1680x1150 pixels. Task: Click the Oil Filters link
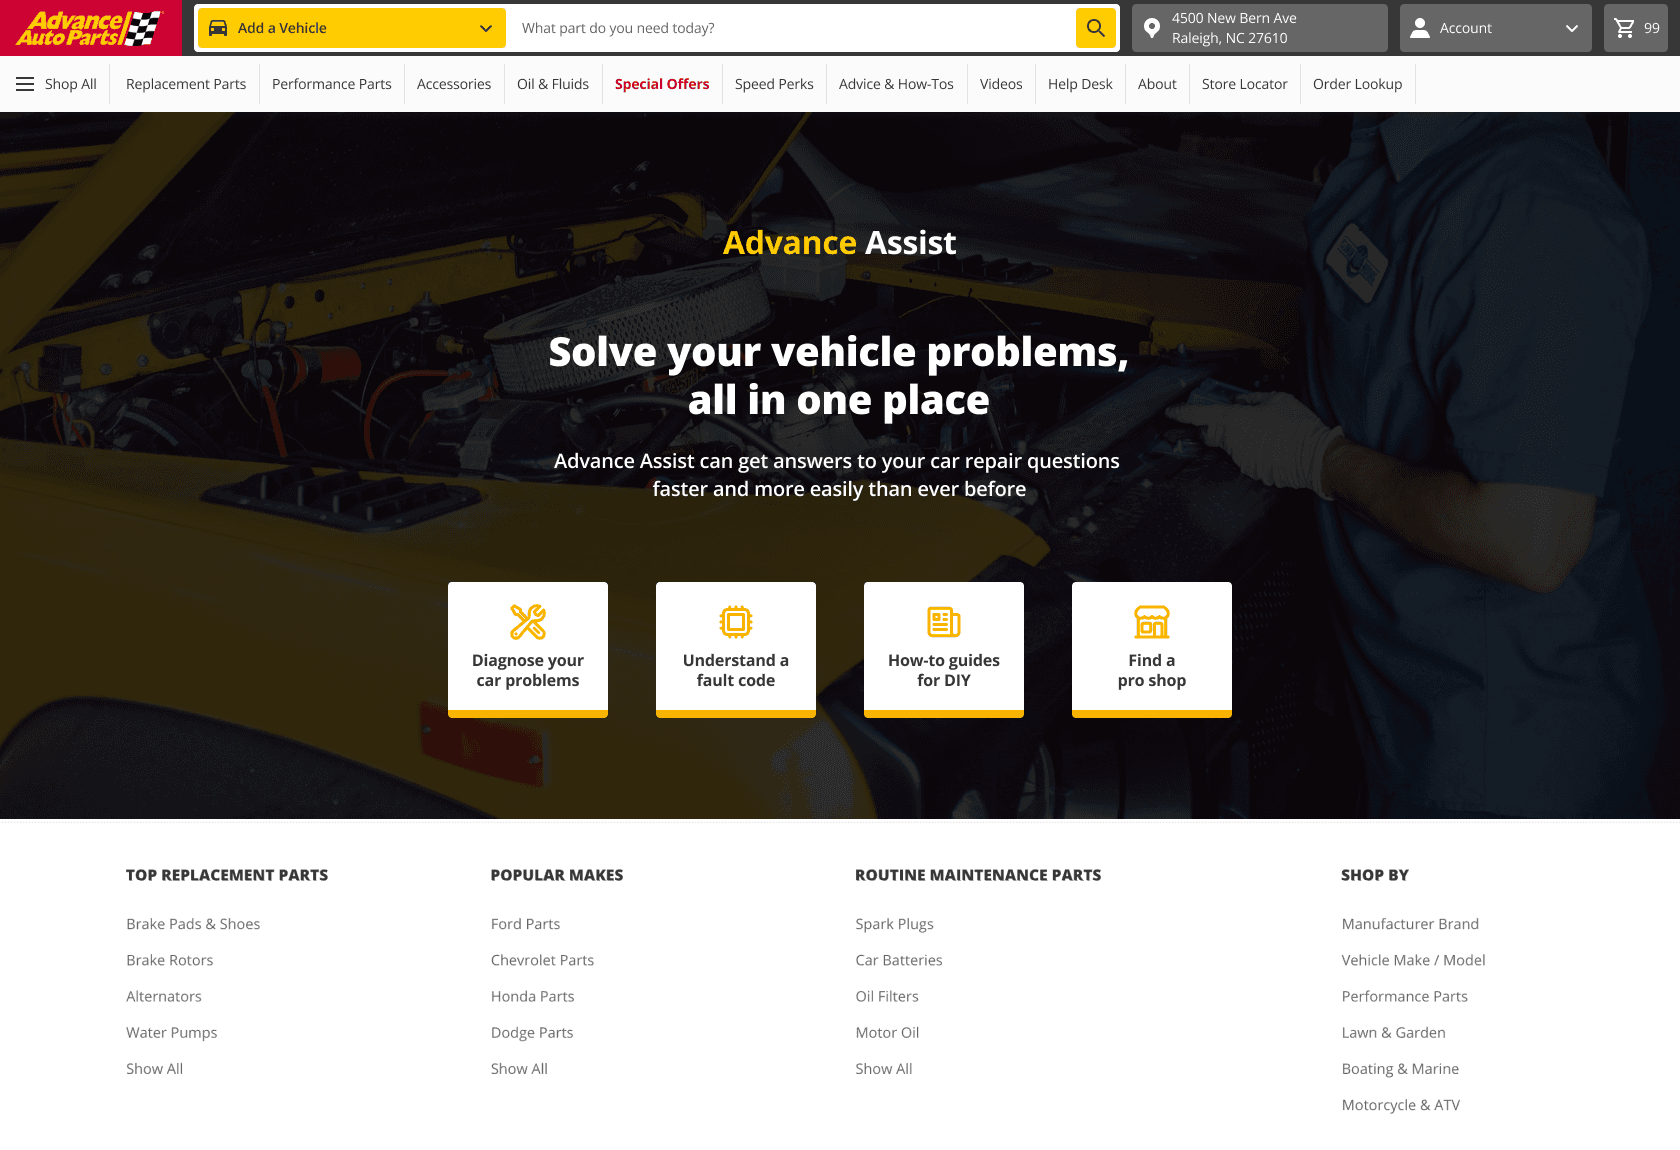pos(887,996)
